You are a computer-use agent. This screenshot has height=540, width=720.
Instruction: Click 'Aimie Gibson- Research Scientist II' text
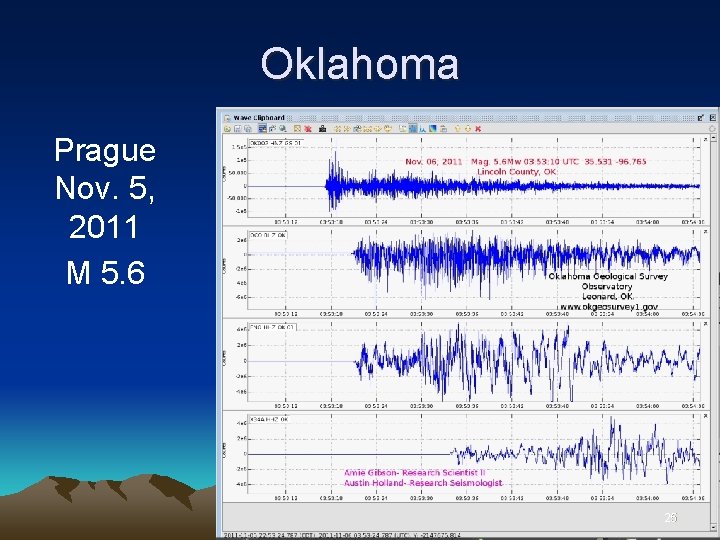pyautogui.click(x=415, y=472)
